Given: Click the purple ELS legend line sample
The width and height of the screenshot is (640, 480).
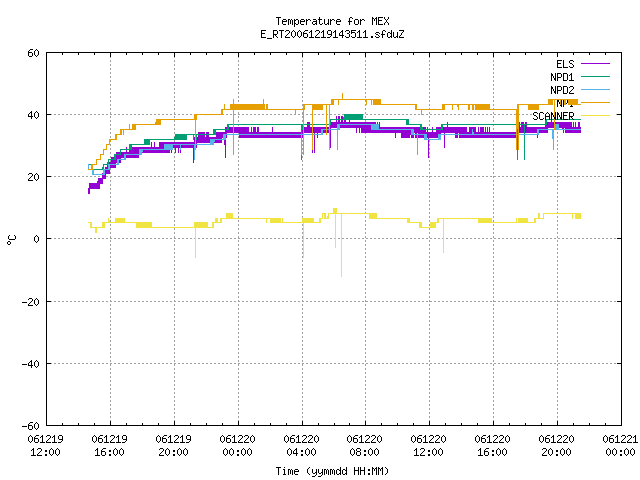Looking at the screenshot, I should pyautogui.click(x=595, y=64).
